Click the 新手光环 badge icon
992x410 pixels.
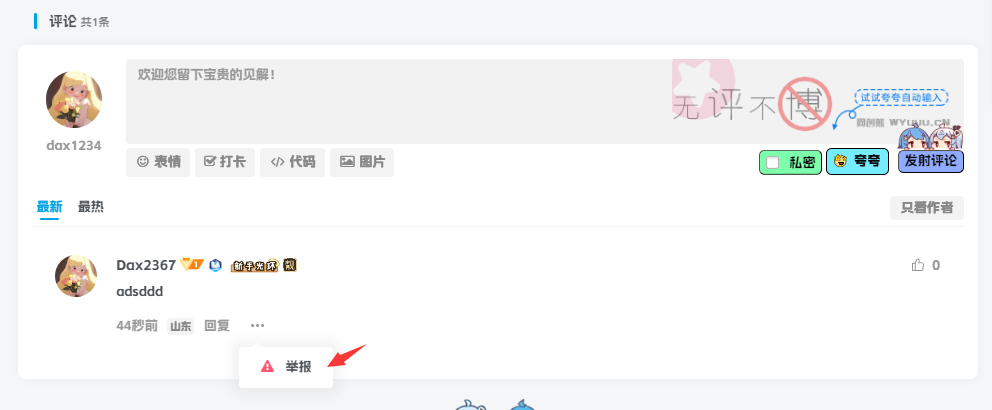pyautogui.click(x=255, y=266)
